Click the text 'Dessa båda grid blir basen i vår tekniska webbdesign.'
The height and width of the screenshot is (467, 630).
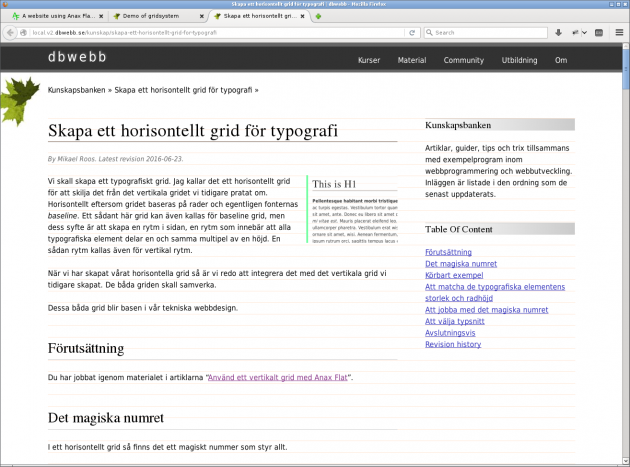[x=143, y=308]
